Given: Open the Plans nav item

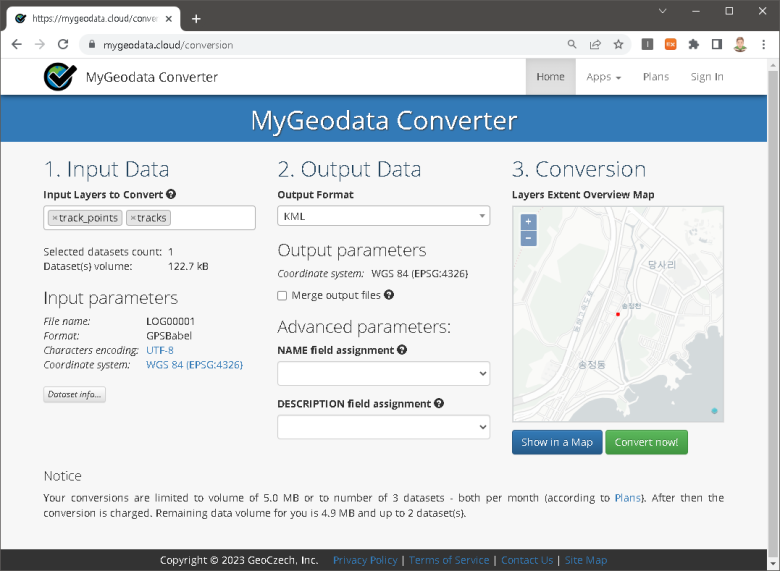Looking at the screenshot, I should [x=656, y=77].
